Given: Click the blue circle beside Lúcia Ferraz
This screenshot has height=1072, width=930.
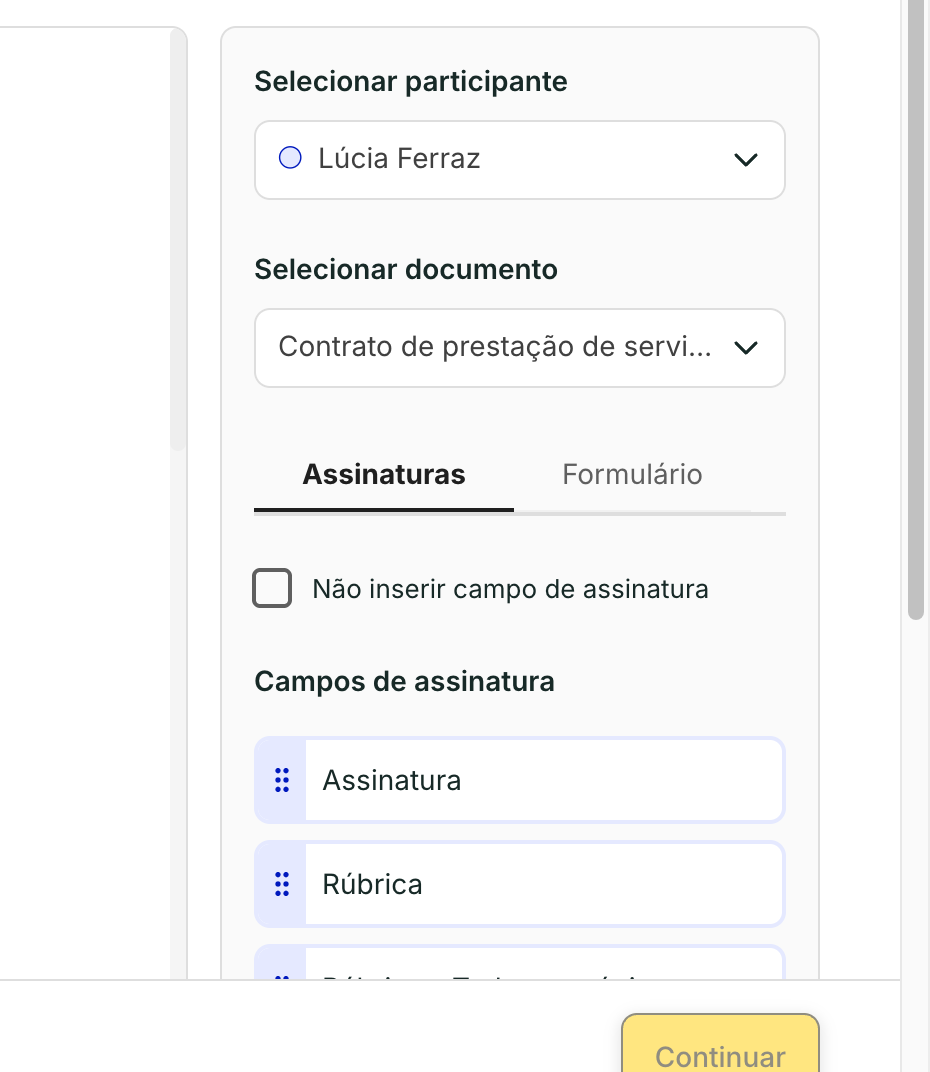Looking at the screenshot, I should (290, 158).
